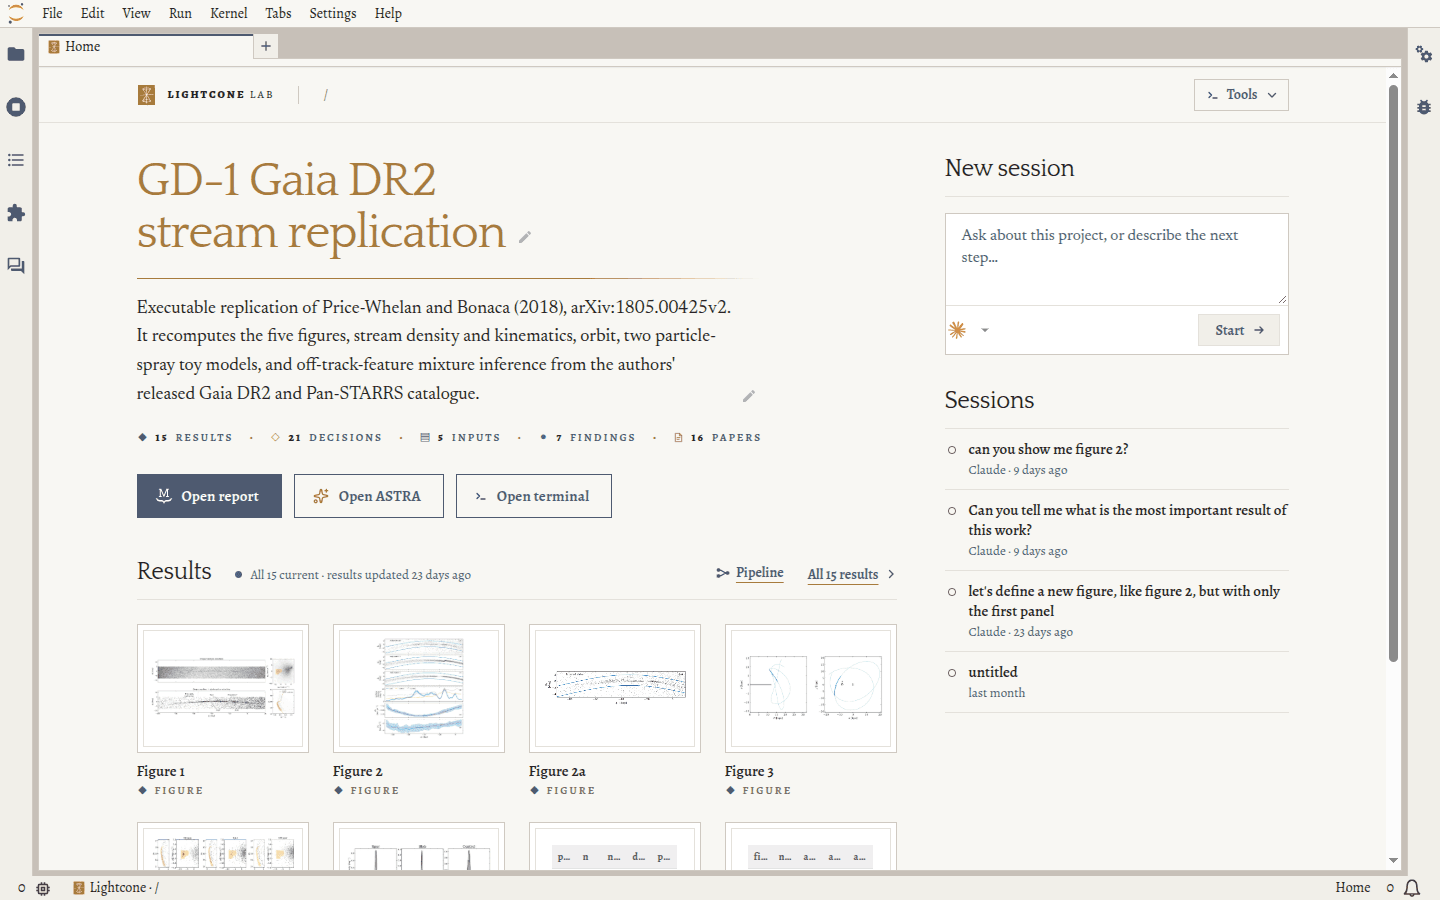
Task: Click the Lightcone logo in the status bar
Action: tap(79, 888)
